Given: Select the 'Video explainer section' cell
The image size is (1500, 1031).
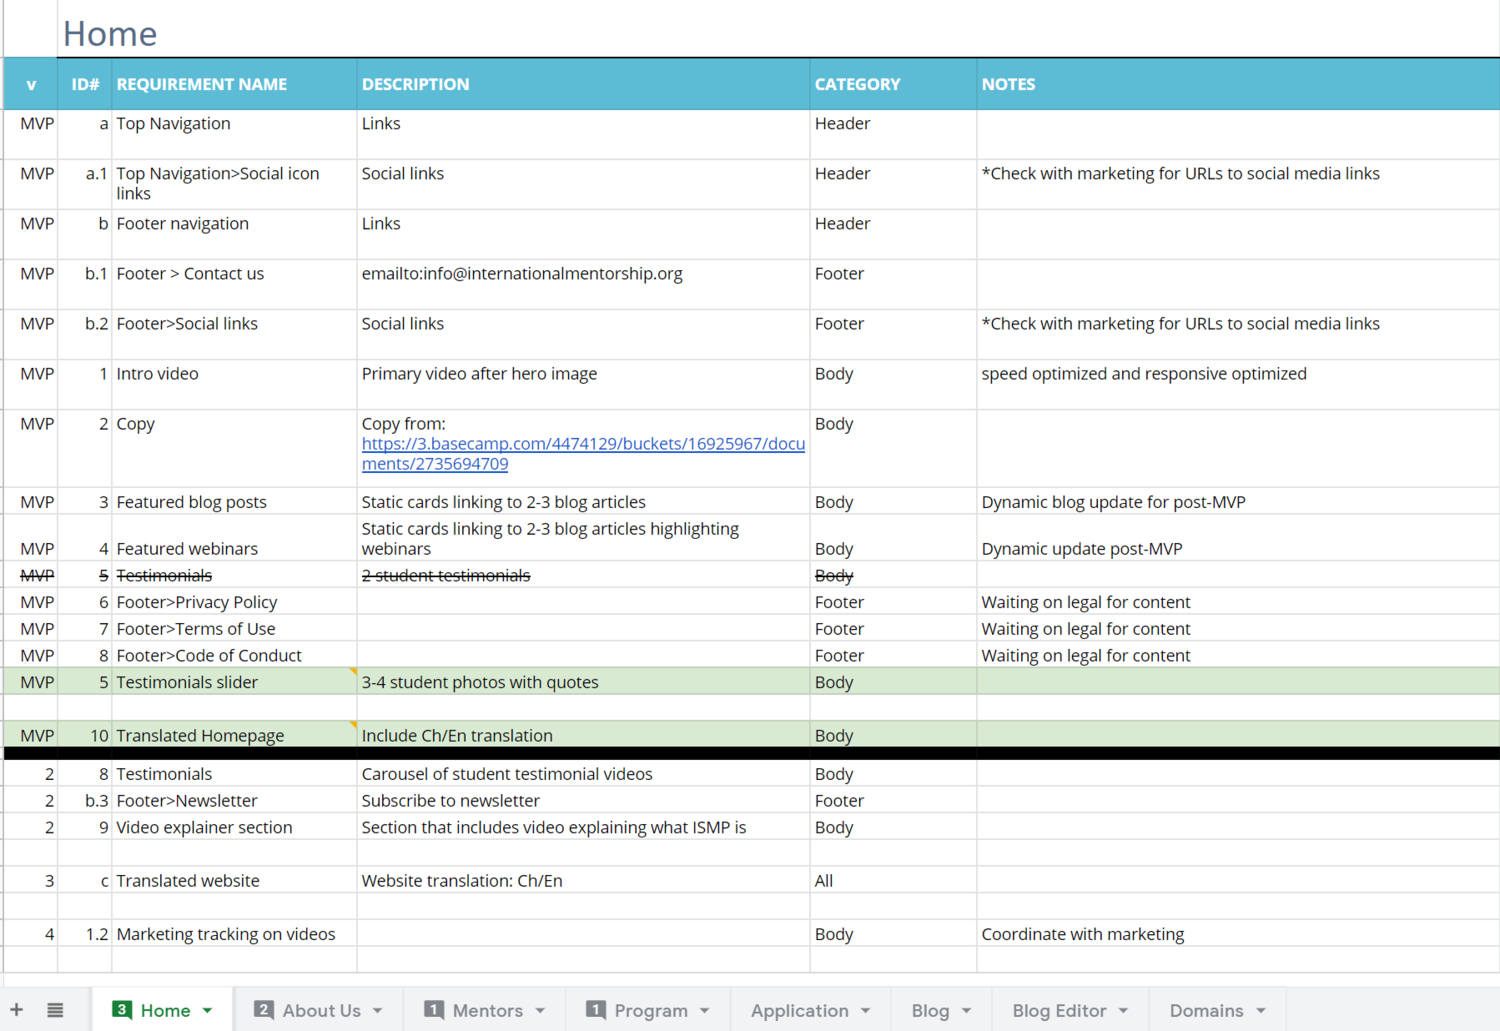Looking at the screenshot, I should coord(234,827).
